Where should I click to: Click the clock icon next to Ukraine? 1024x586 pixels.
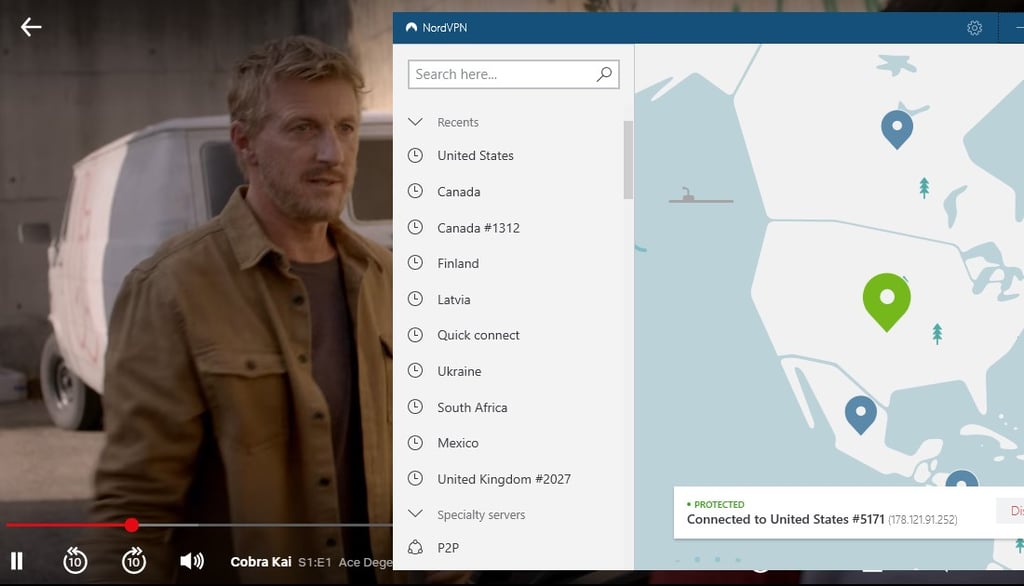coord(415,370)
